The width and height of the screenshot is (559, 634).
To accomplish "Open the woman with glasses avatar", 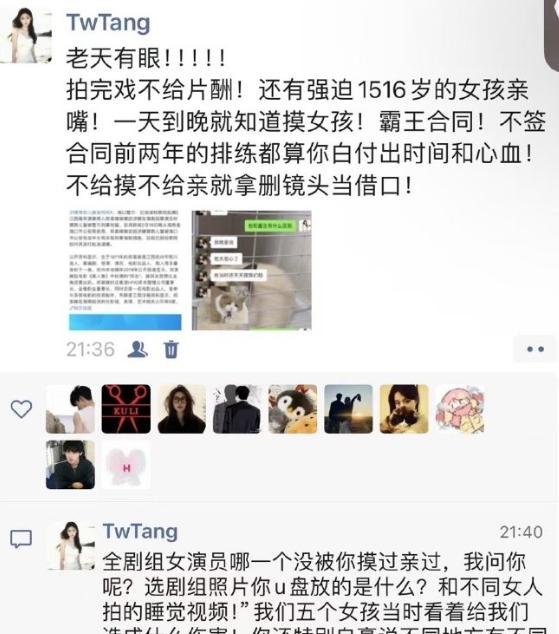I will coord(181,409).
